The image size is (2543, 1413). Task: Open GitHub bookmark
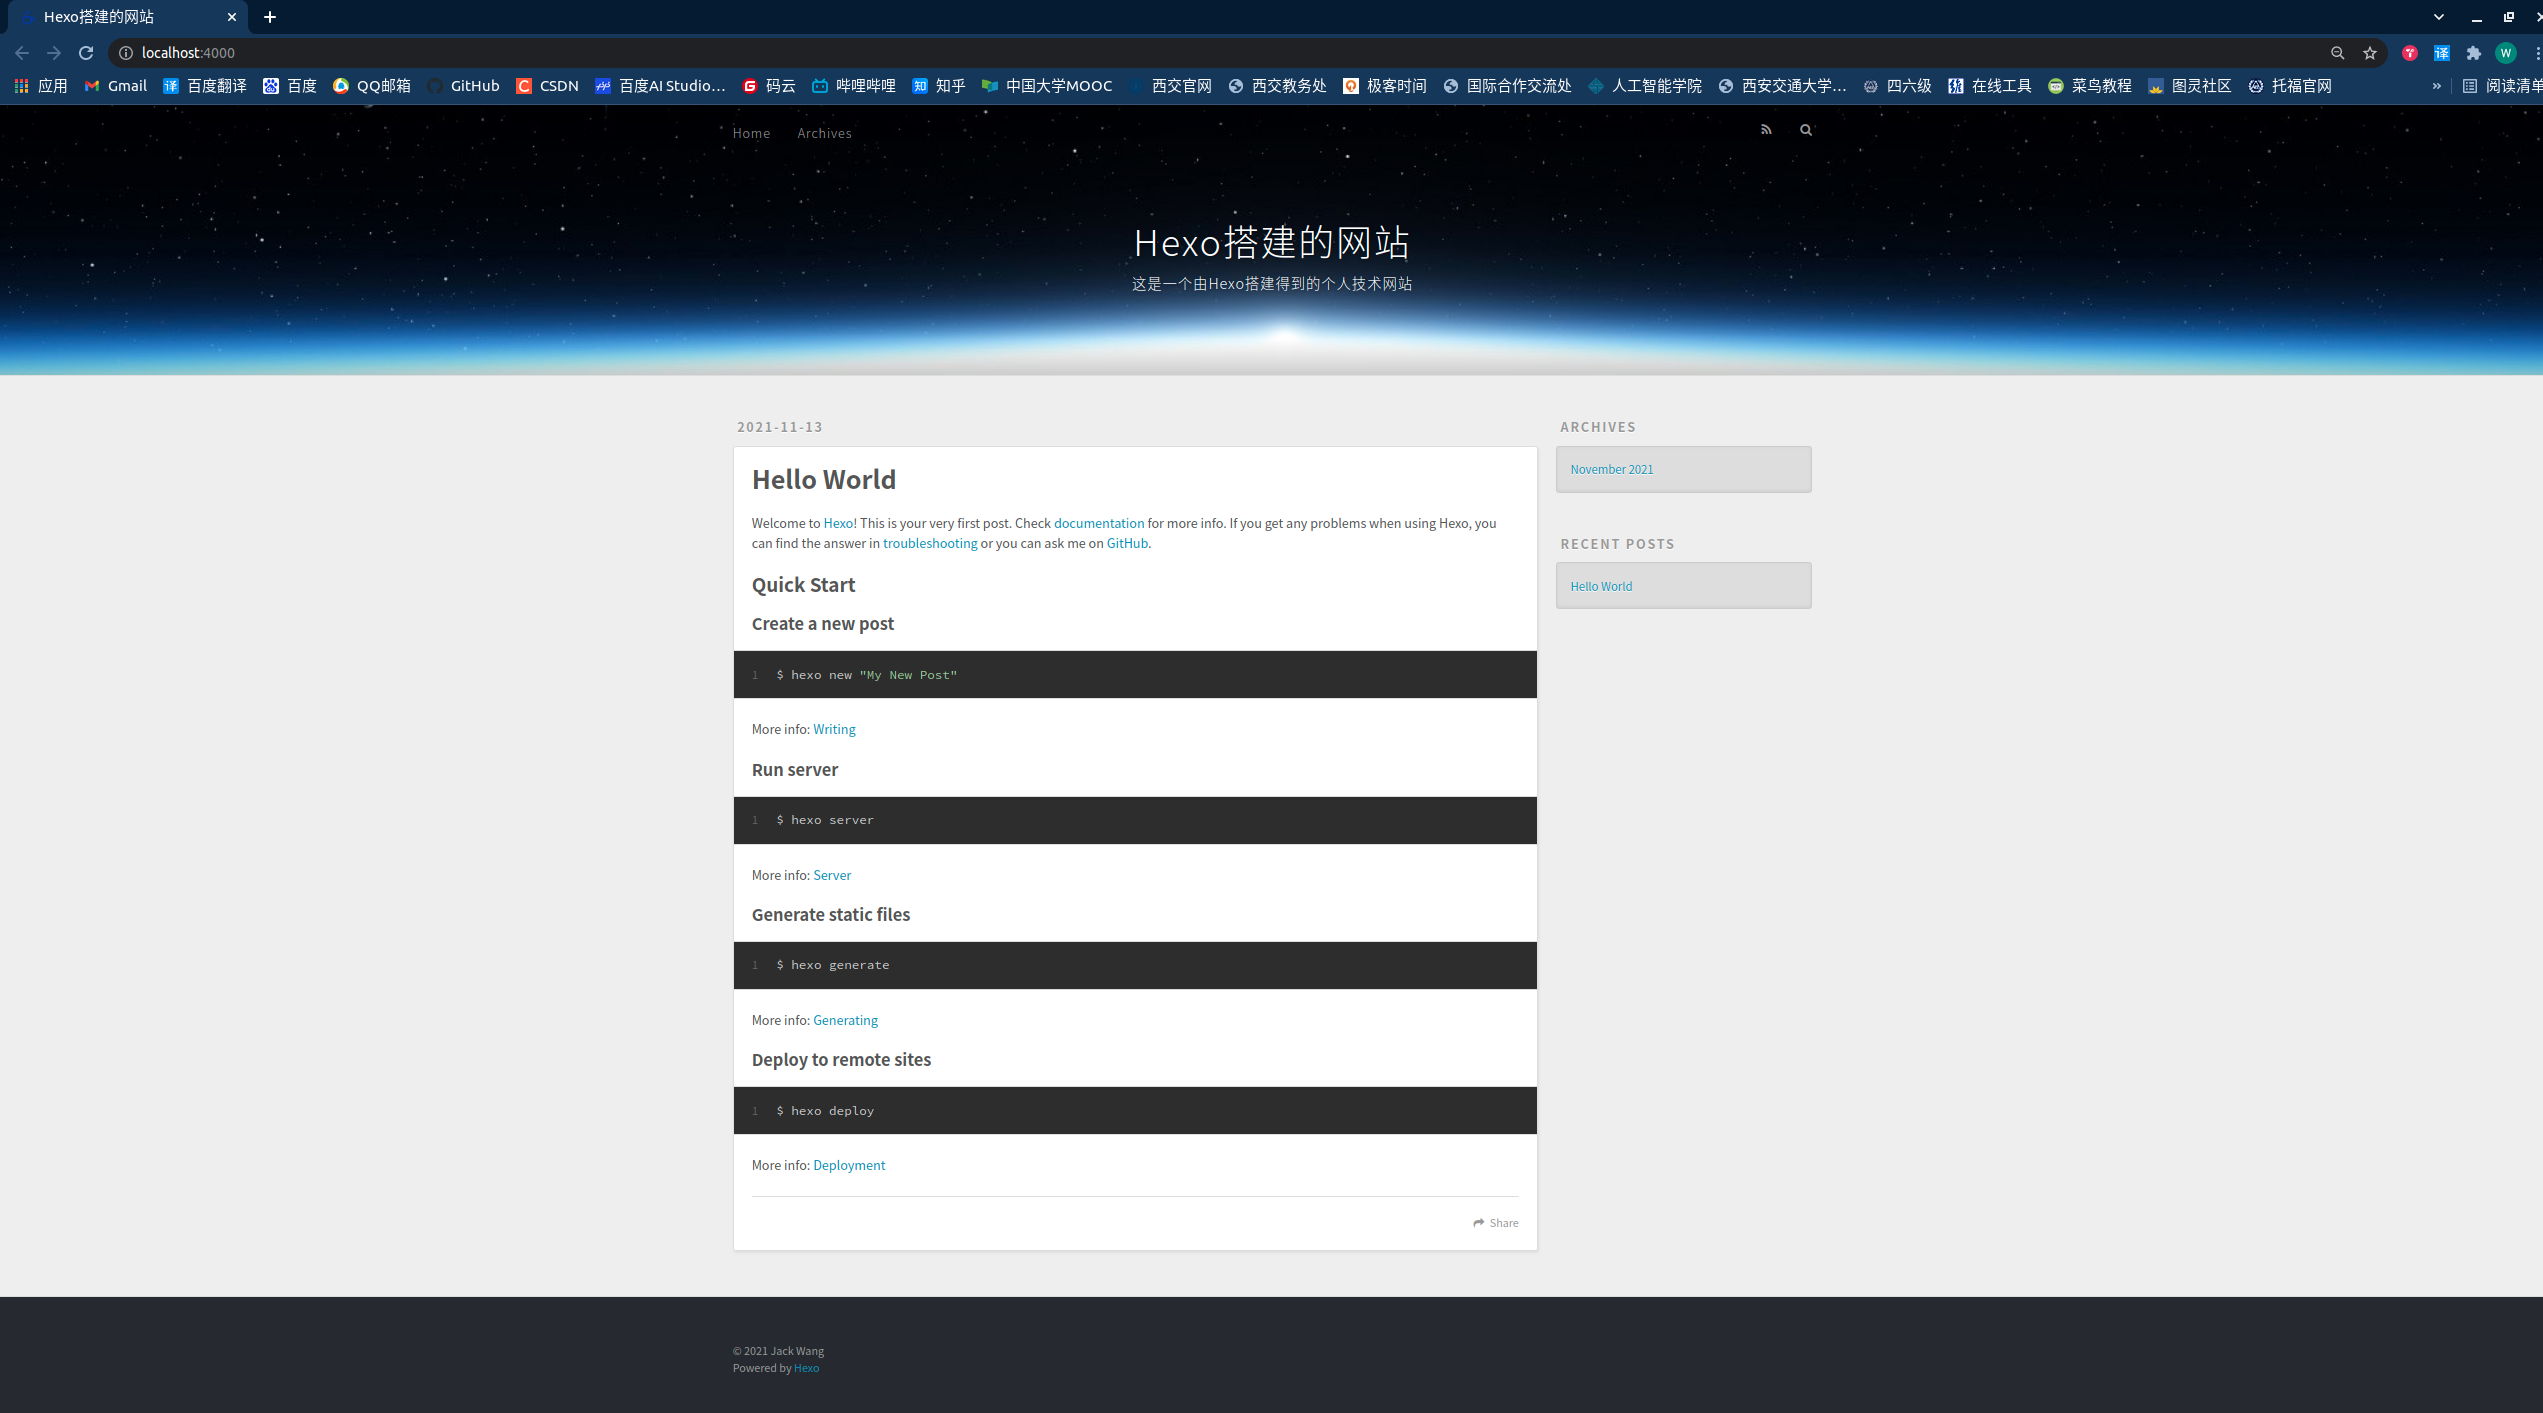(x=464, y=86)
